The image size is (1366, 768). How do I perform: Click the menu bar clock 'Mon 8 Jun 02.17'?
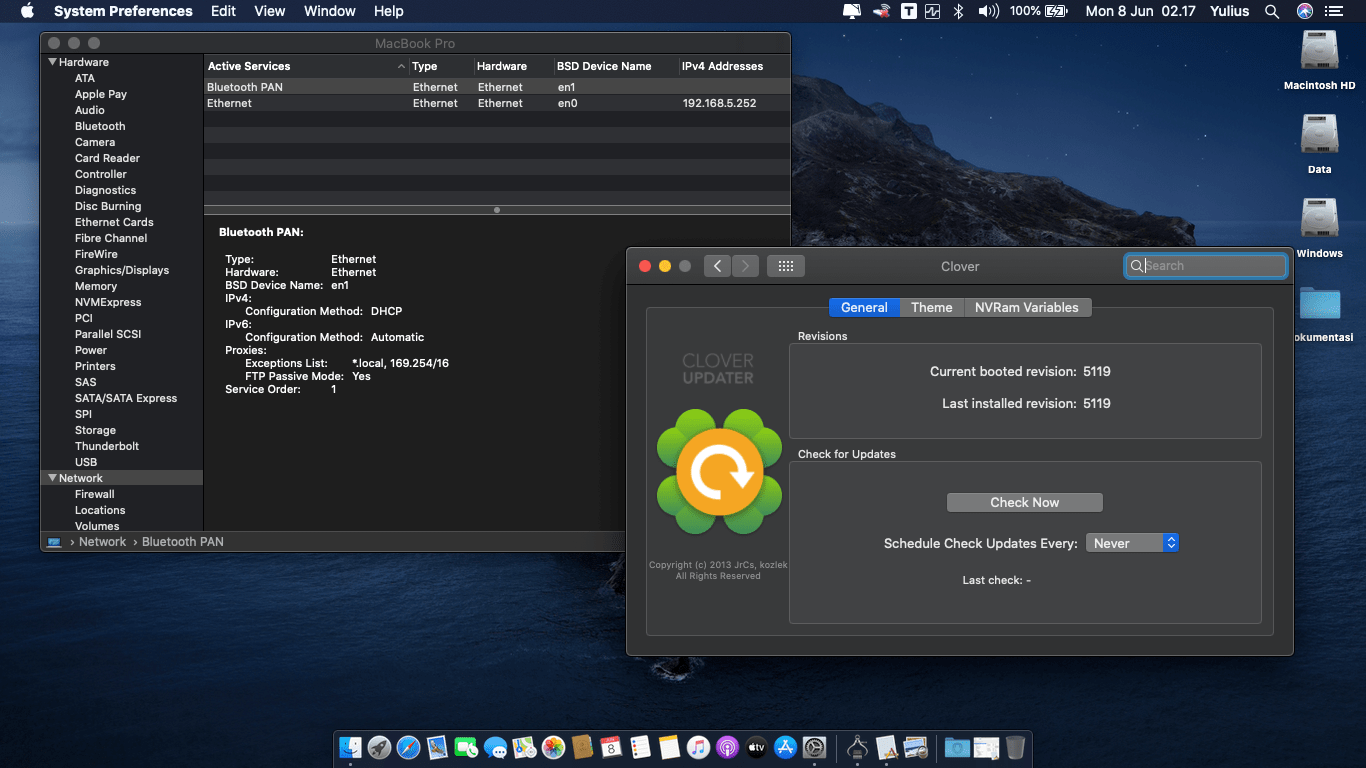tap(1140, 11)
